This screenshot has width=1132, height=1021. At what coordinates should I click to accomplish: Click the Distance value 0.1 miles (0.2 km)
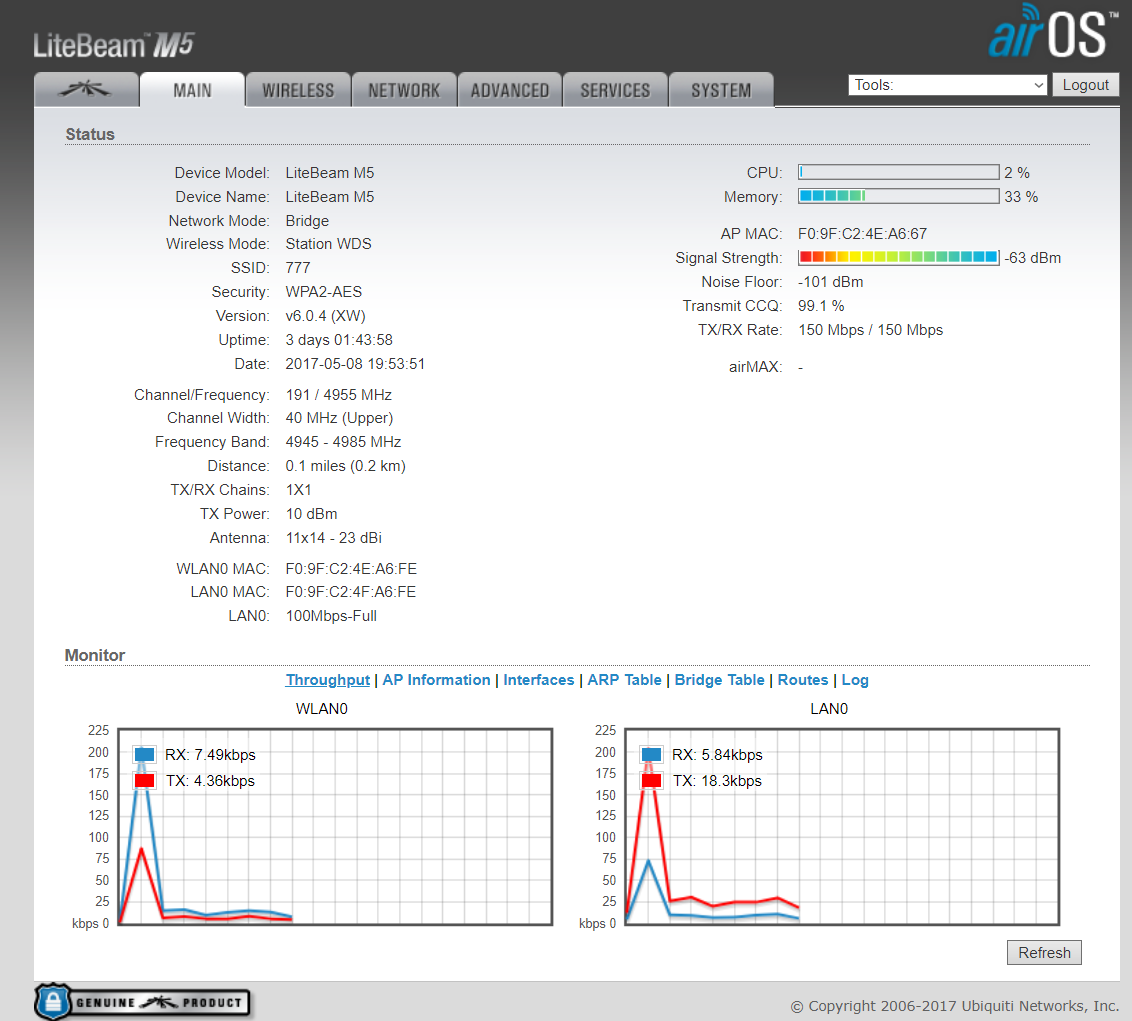[346, 466]
